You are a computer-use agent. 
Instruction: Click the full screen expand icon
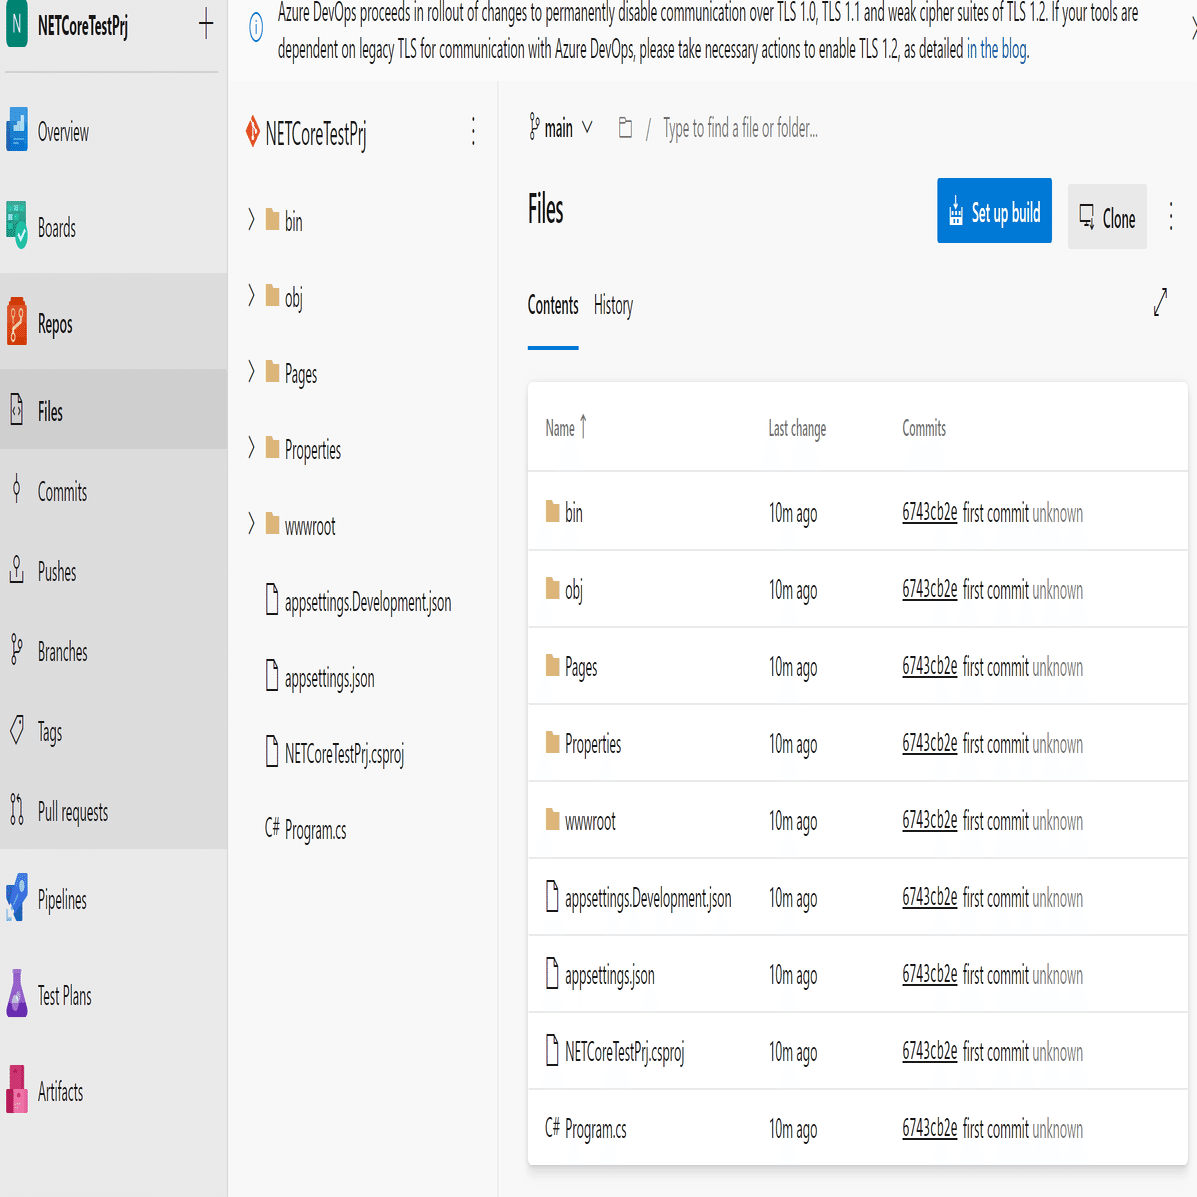[x=1160, y=302]
